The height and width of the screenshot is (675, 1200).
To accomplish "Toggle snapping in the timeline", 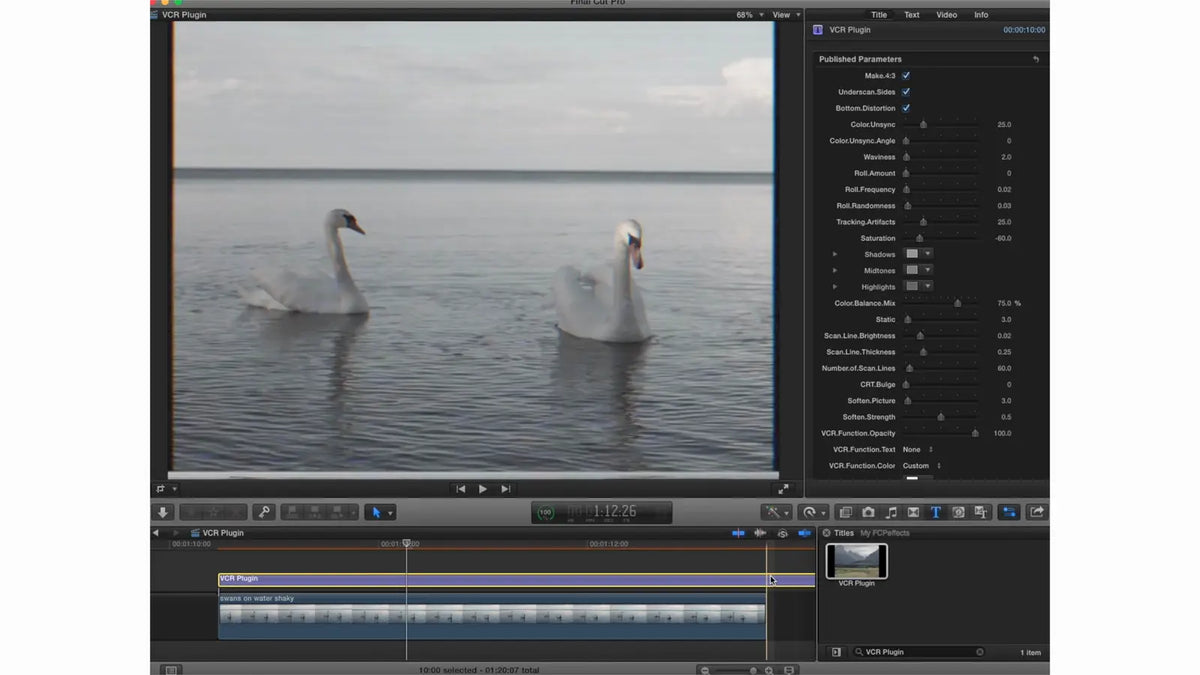I will 804,533.
